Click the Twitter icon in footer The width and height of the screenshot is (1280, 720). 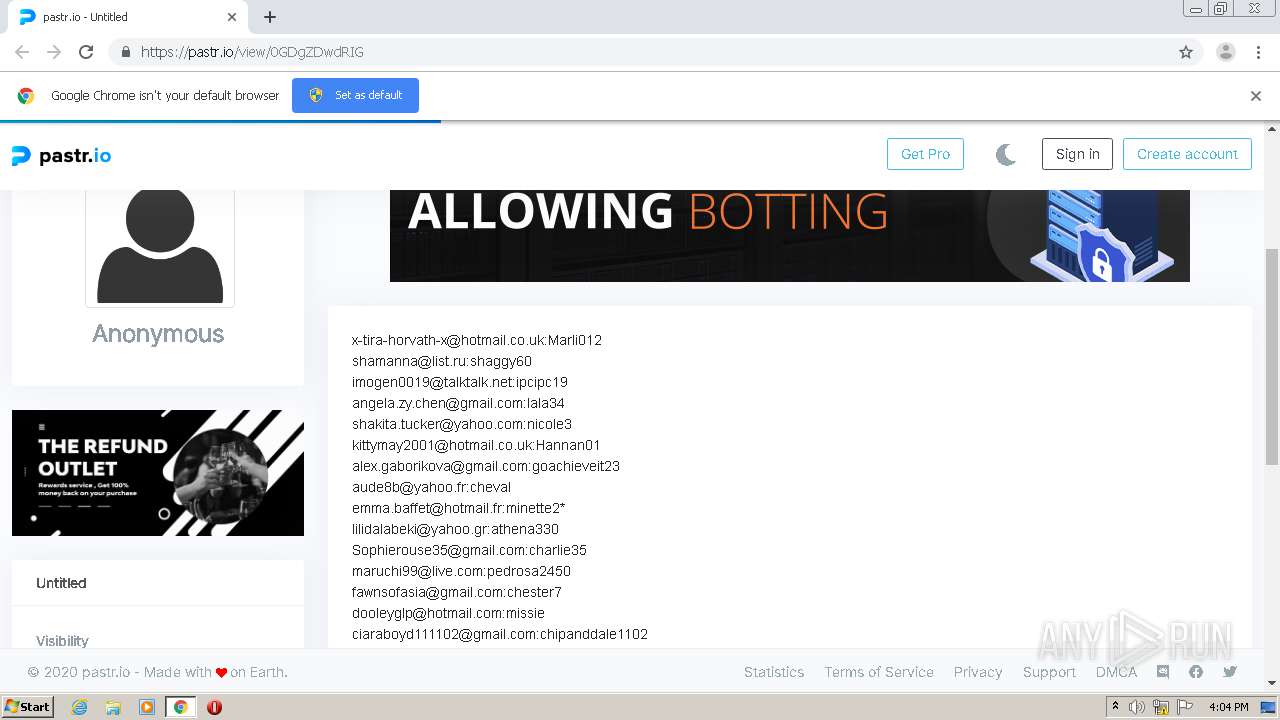[1230, 672]
